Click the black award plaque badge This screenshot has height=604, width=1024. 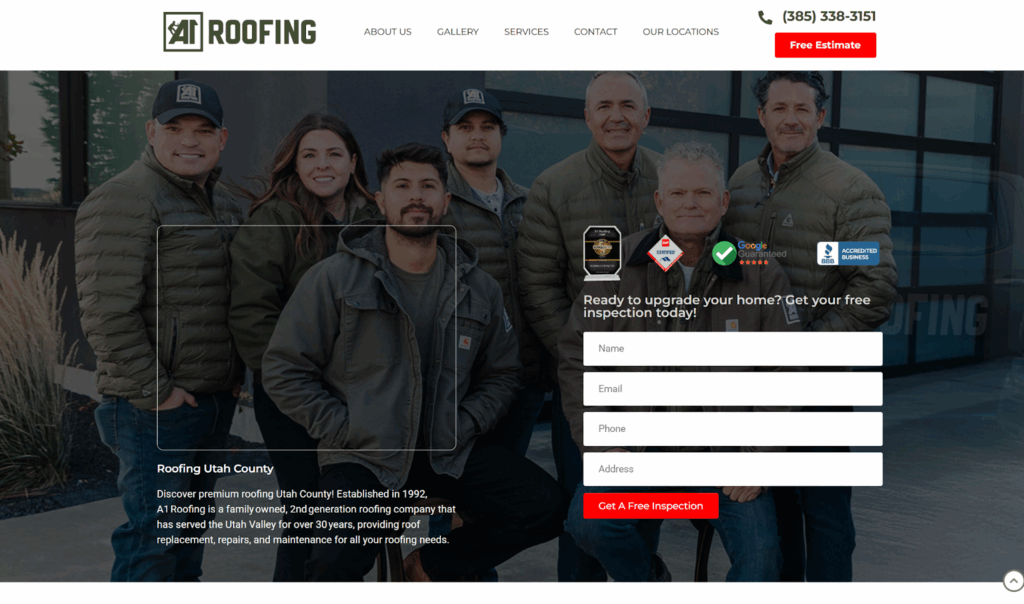[x=602, y=253]
